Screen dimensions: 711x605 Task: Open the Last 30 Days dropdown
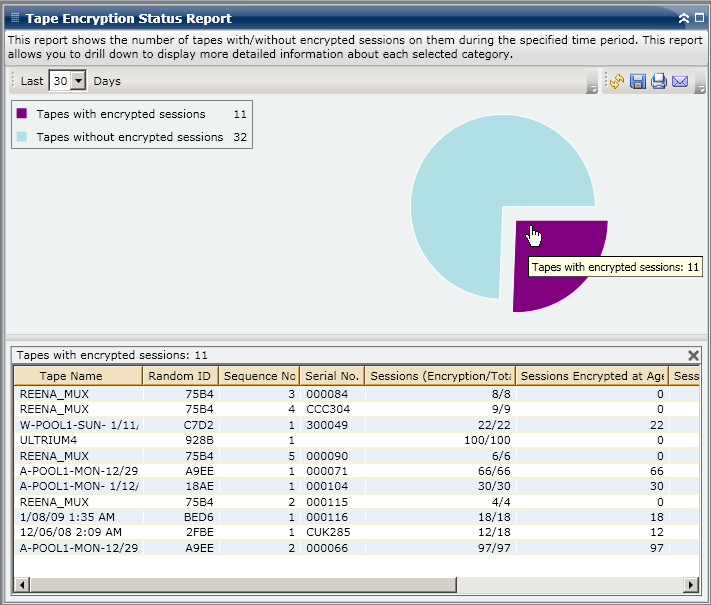(x=79, y=81)
